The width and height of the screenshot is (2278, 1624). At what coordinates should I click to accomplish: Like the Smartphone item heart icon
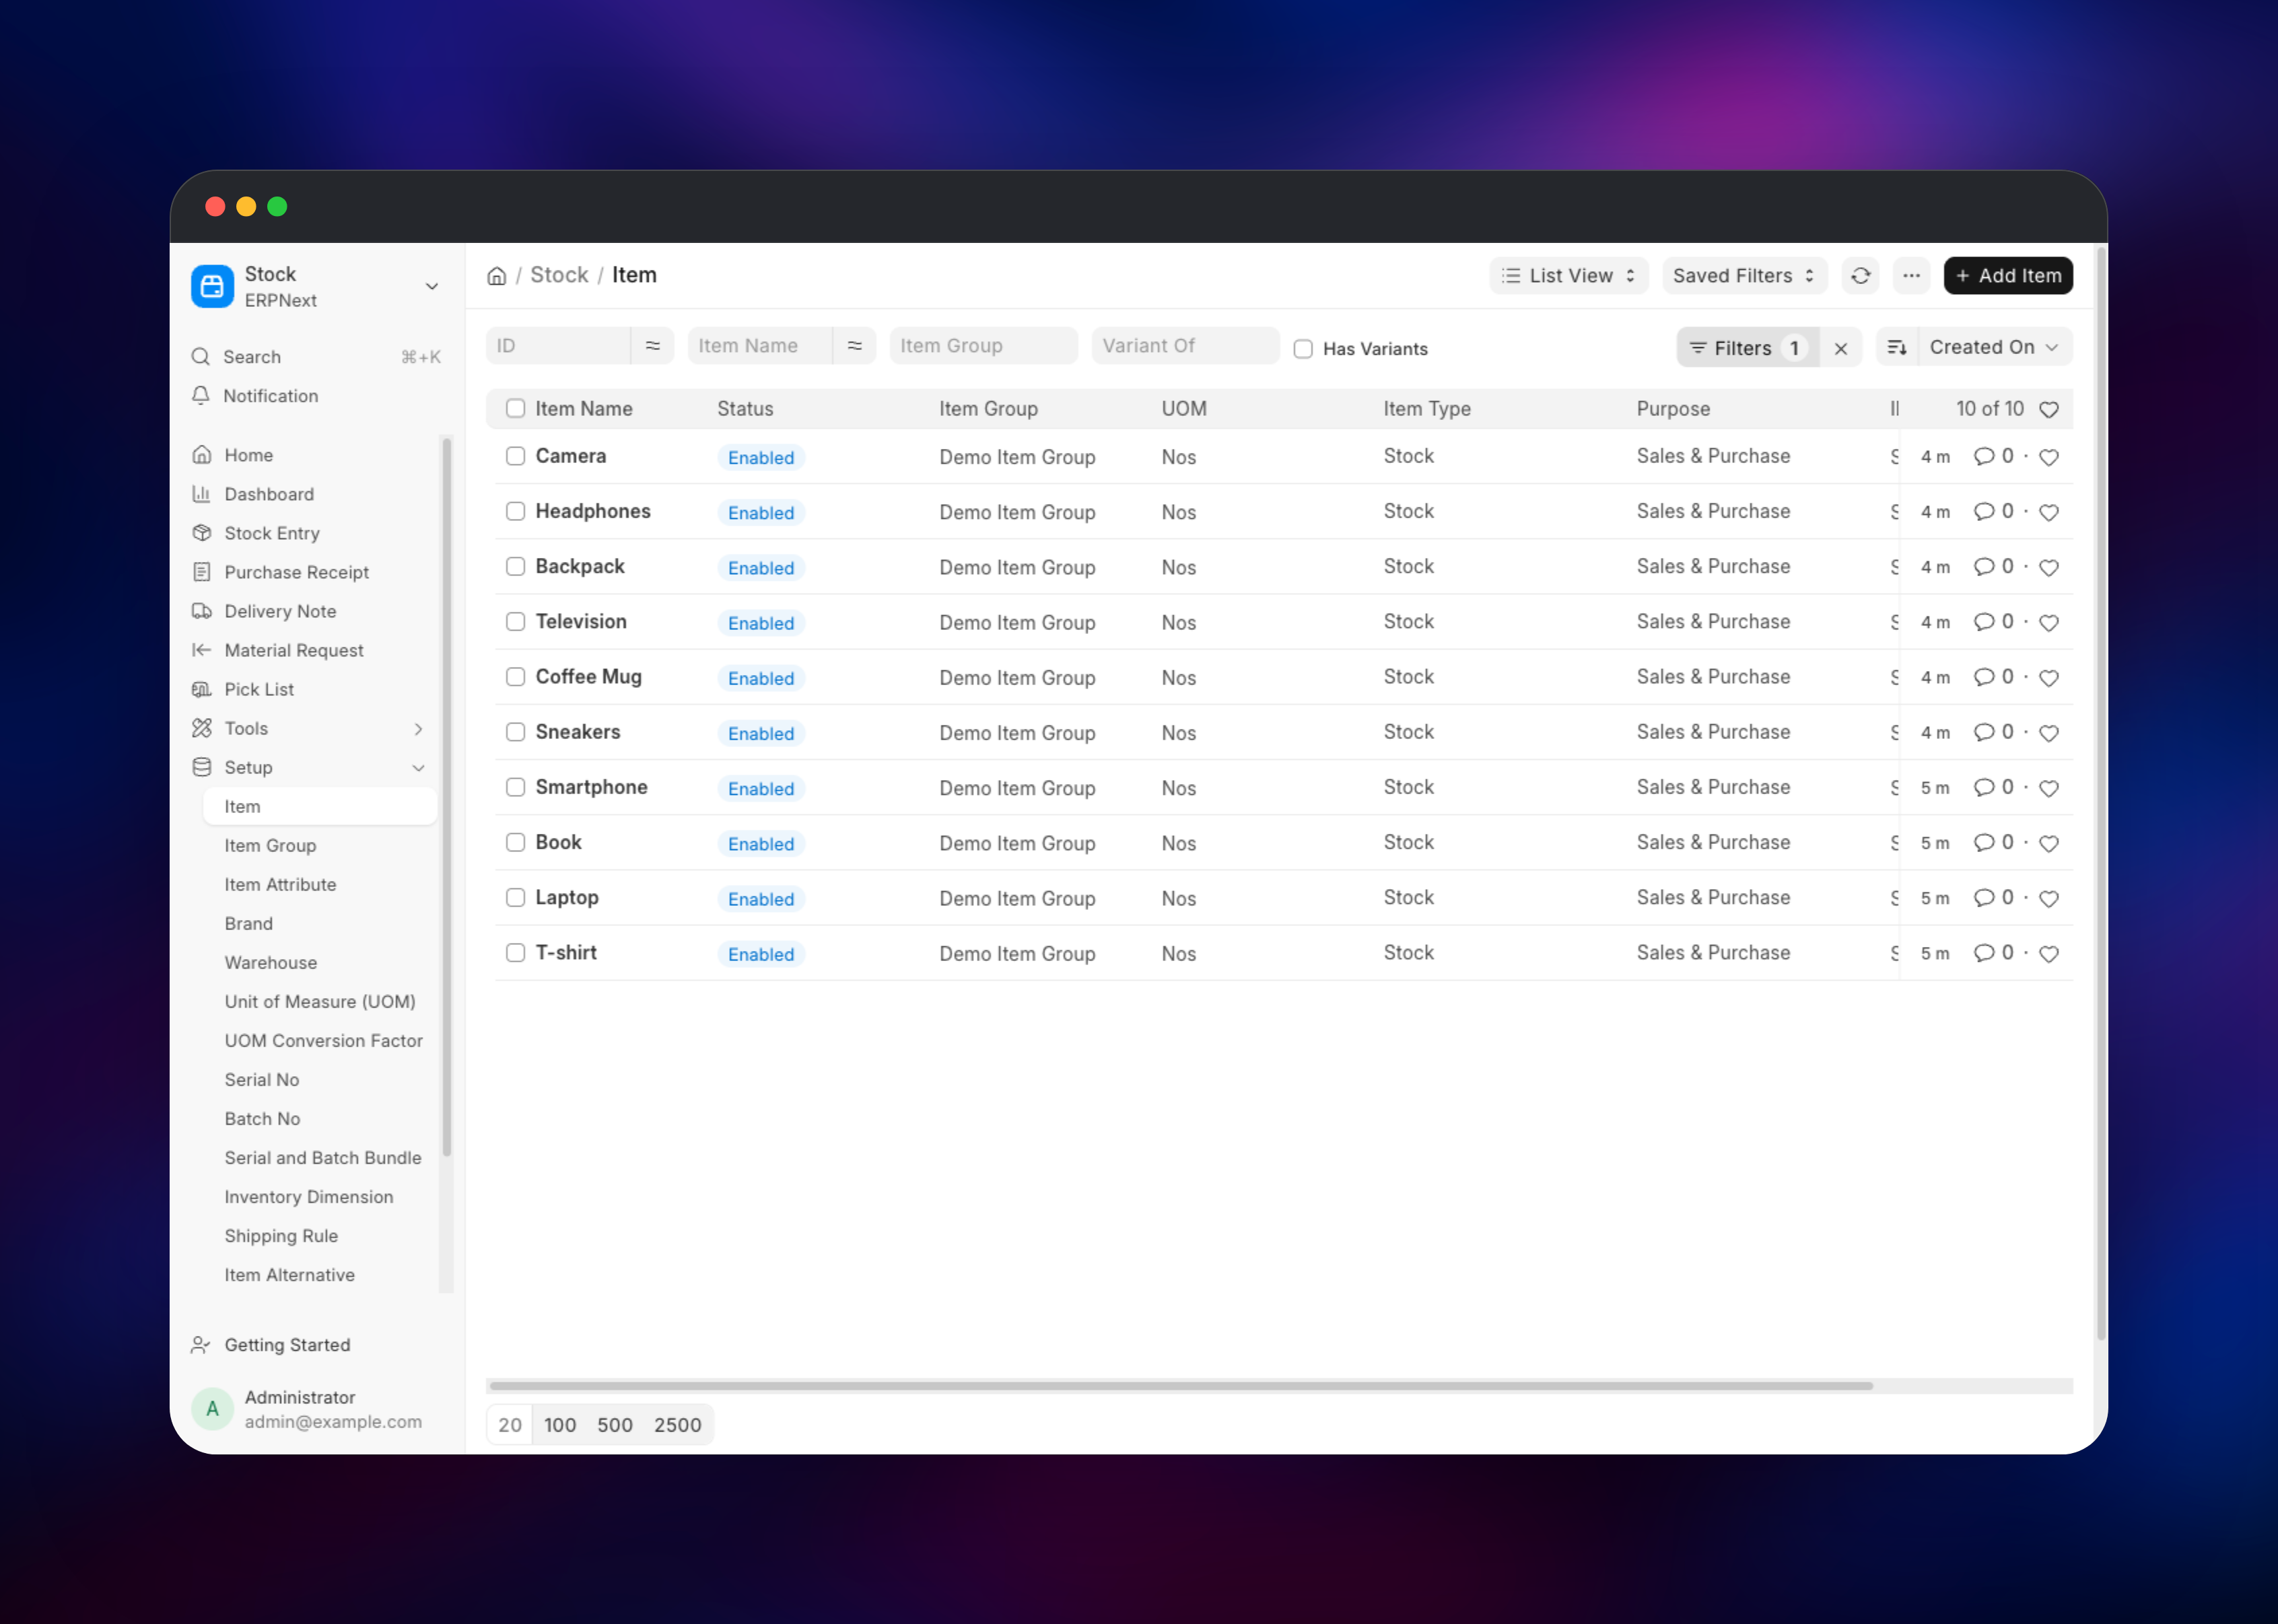[x=2048, y=788]
